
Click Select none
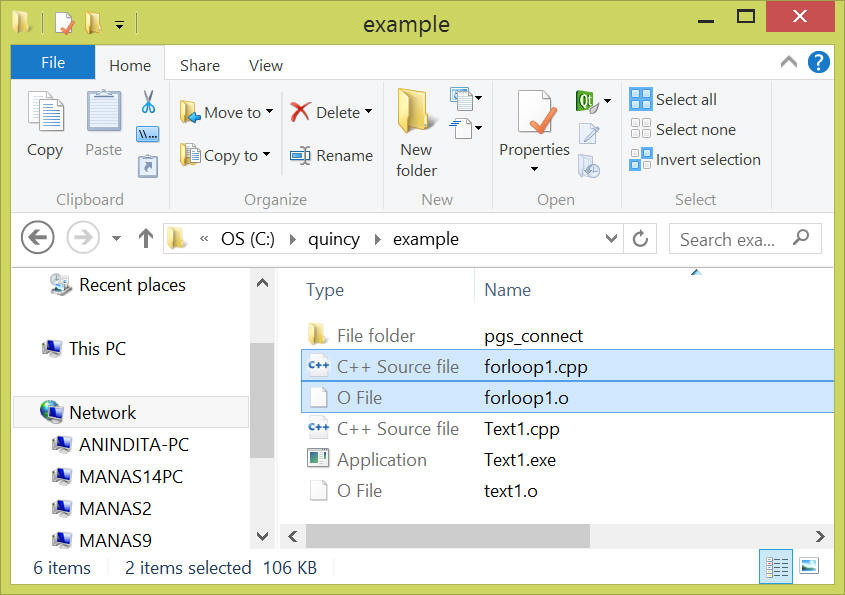click(x=682, y=130)
